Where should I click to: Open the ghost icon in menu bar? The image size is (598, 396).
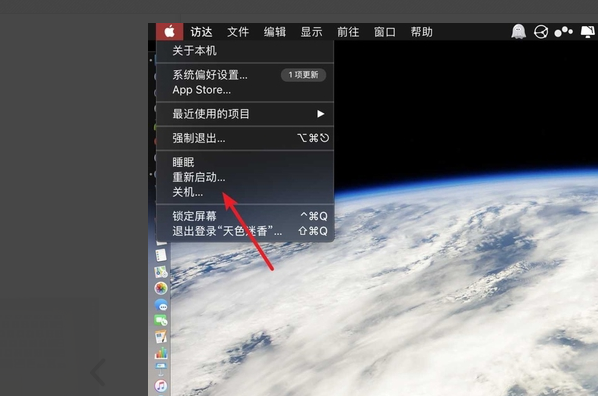518,32
